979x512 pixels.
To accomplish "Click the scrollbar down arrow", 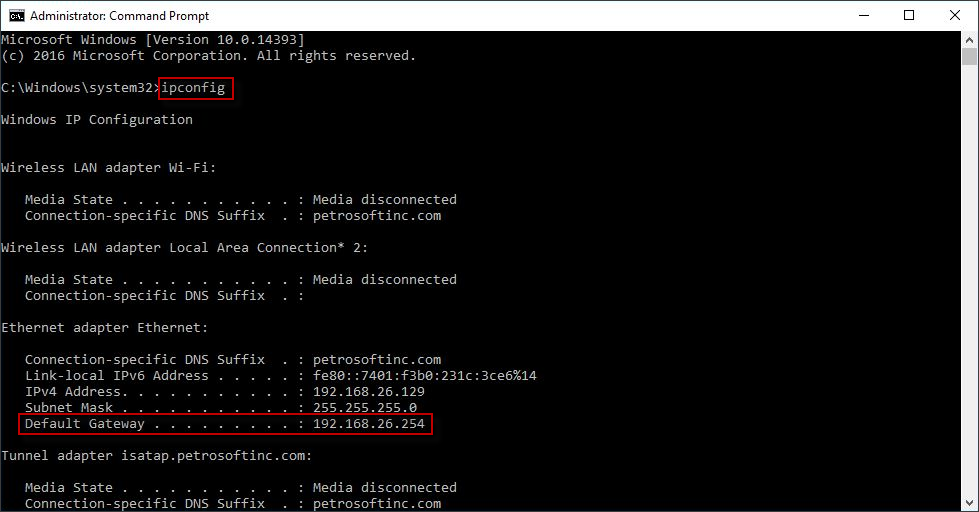I will [969, 503].
